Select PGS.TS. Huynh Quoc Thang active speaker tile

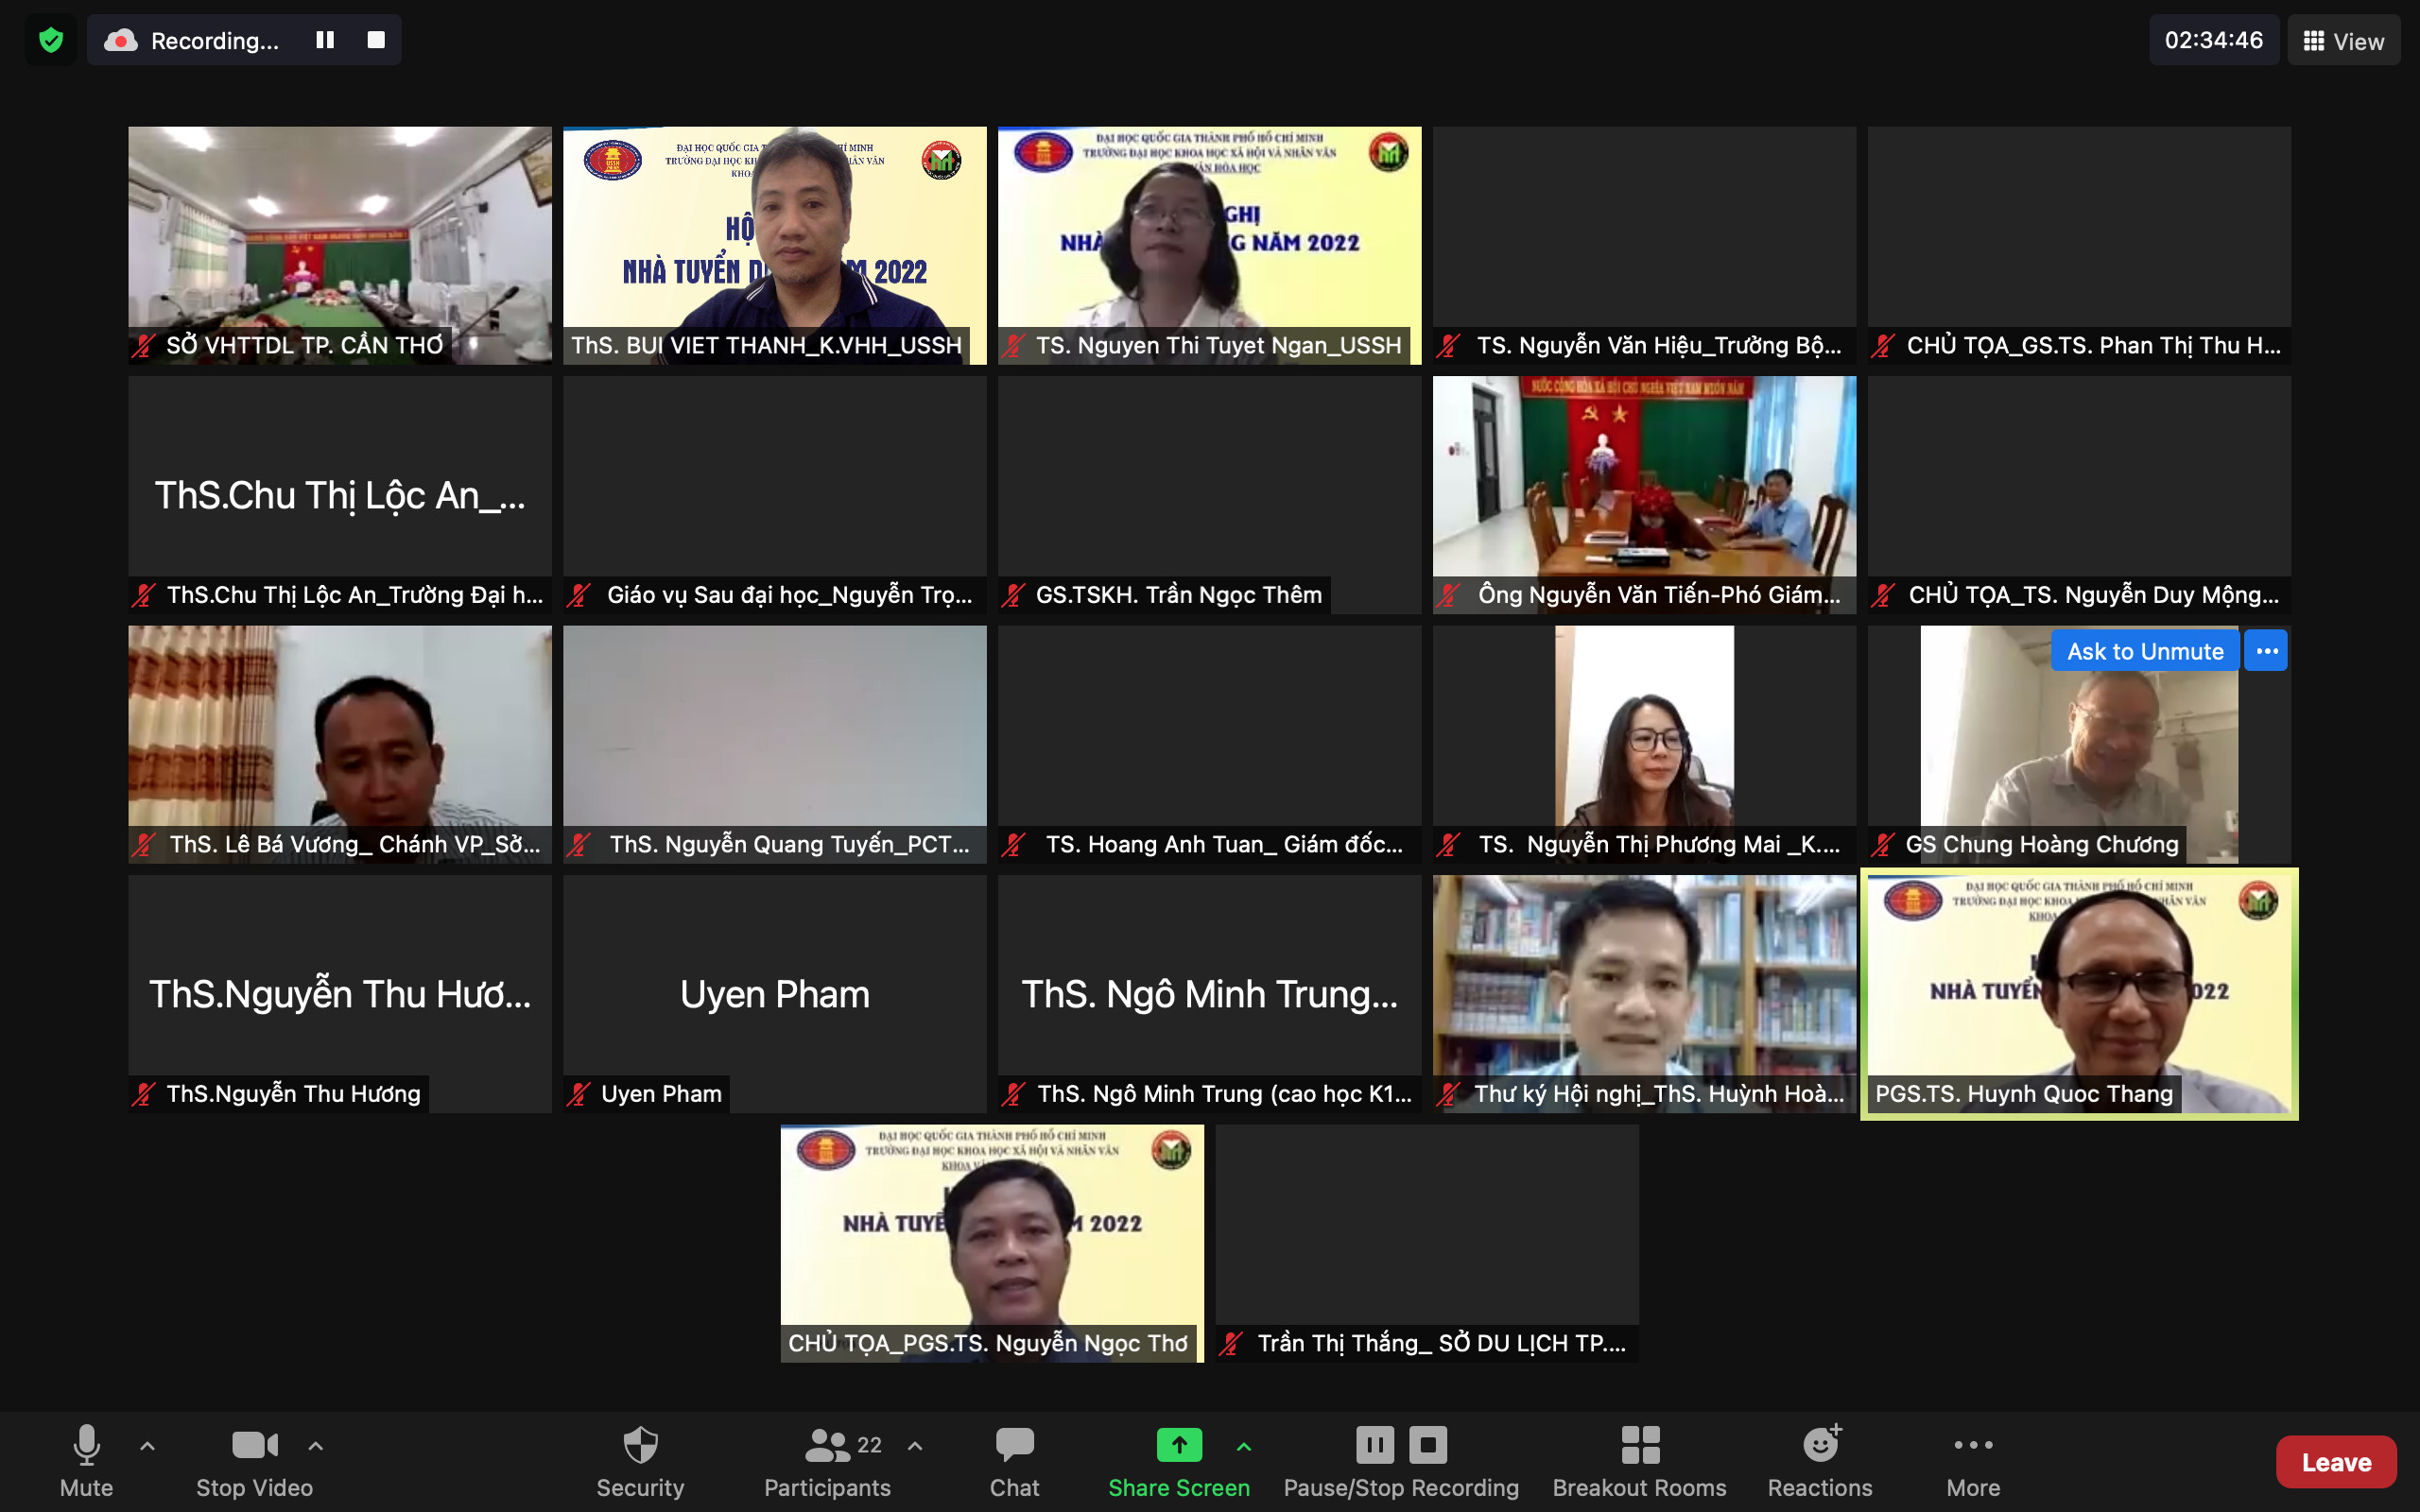2079,993
